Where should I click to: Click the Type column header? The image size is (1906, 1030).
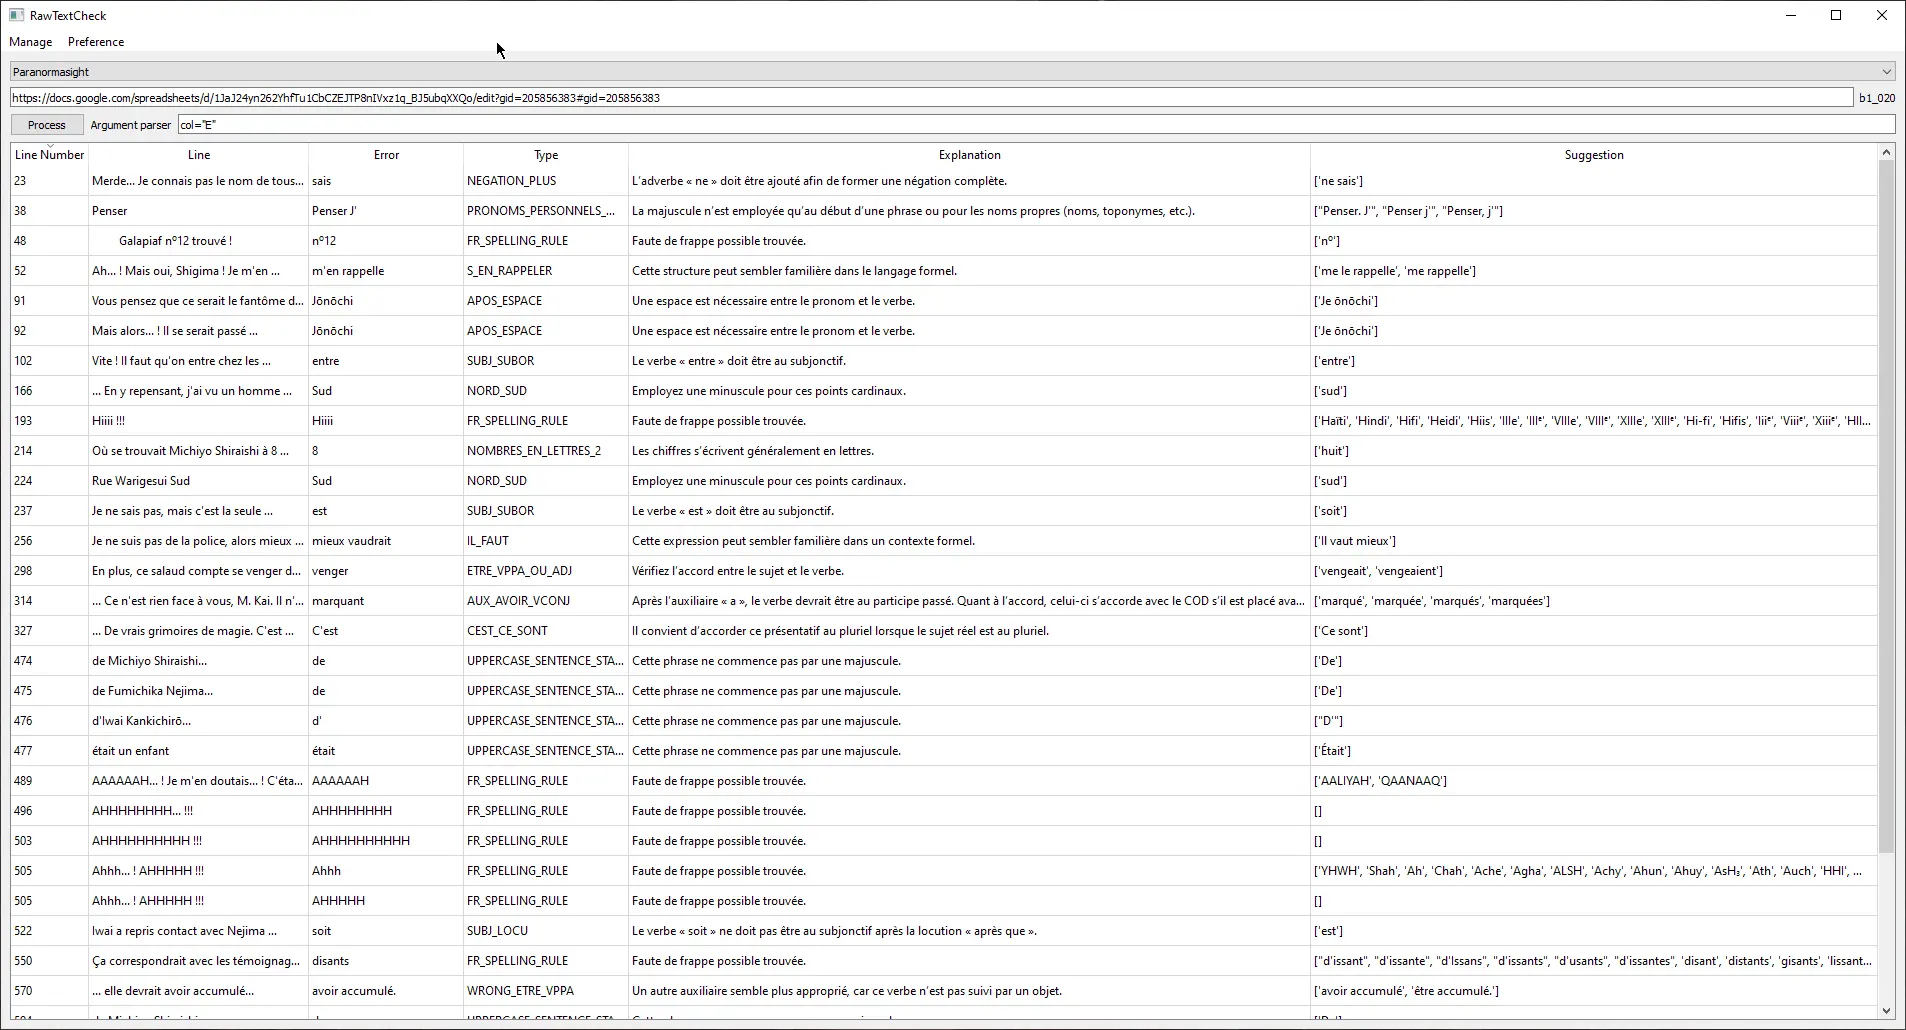tap(546, 155)
